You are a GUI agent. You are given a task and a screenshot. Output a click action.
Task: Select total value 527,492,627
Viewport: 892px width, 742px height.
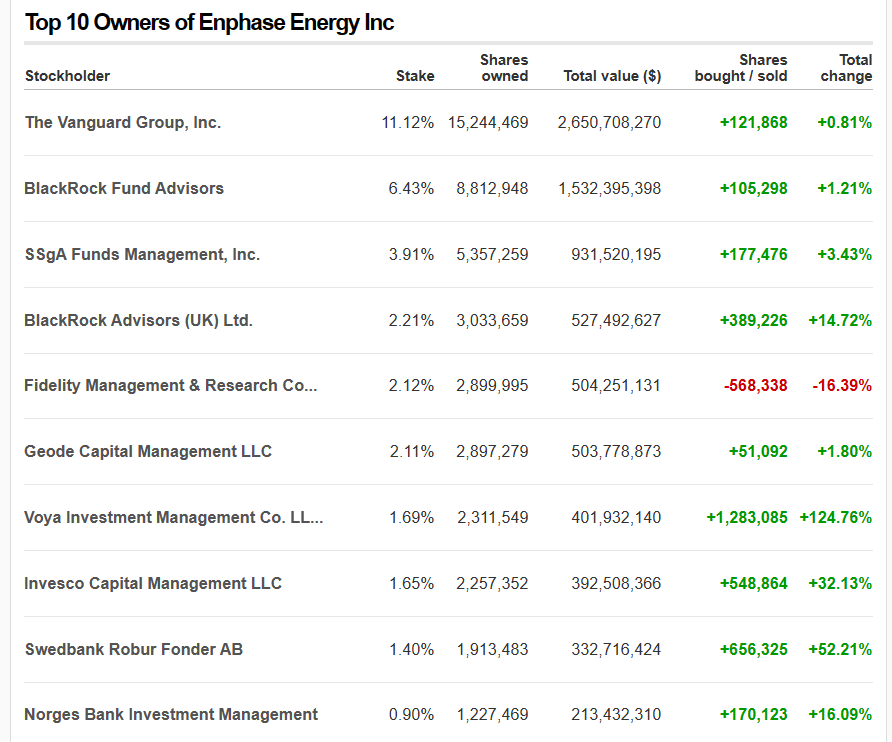click(616, 320)
